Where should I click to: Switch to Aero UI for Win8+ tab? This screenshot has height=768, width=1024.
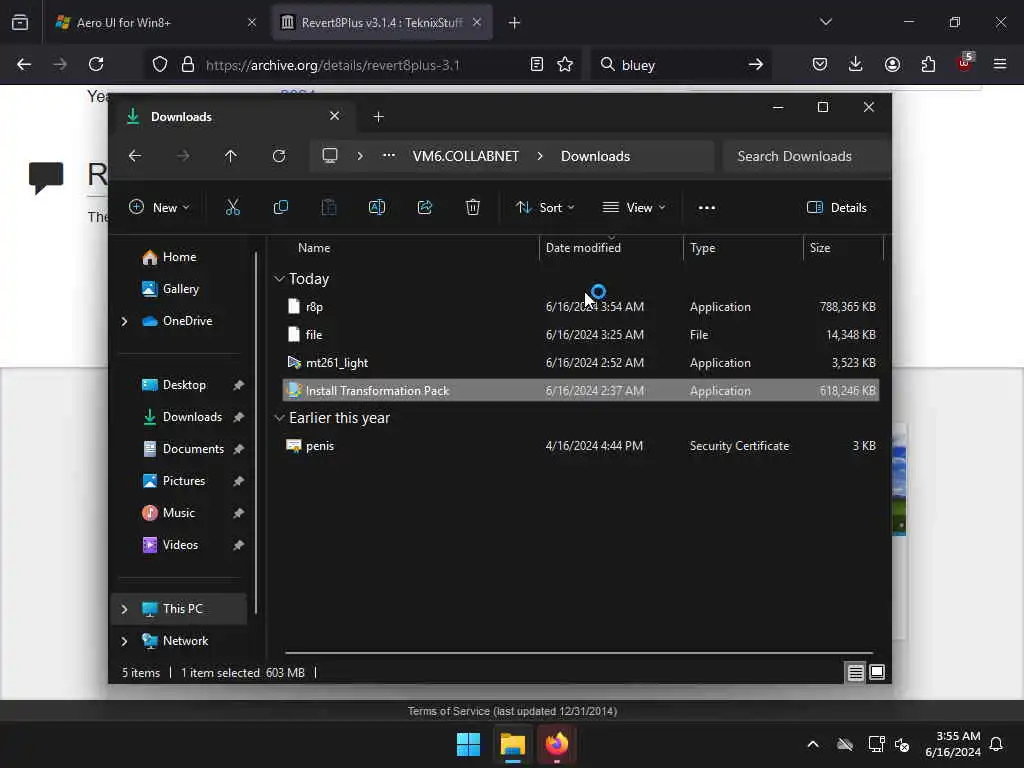click(x=155, y=23)
